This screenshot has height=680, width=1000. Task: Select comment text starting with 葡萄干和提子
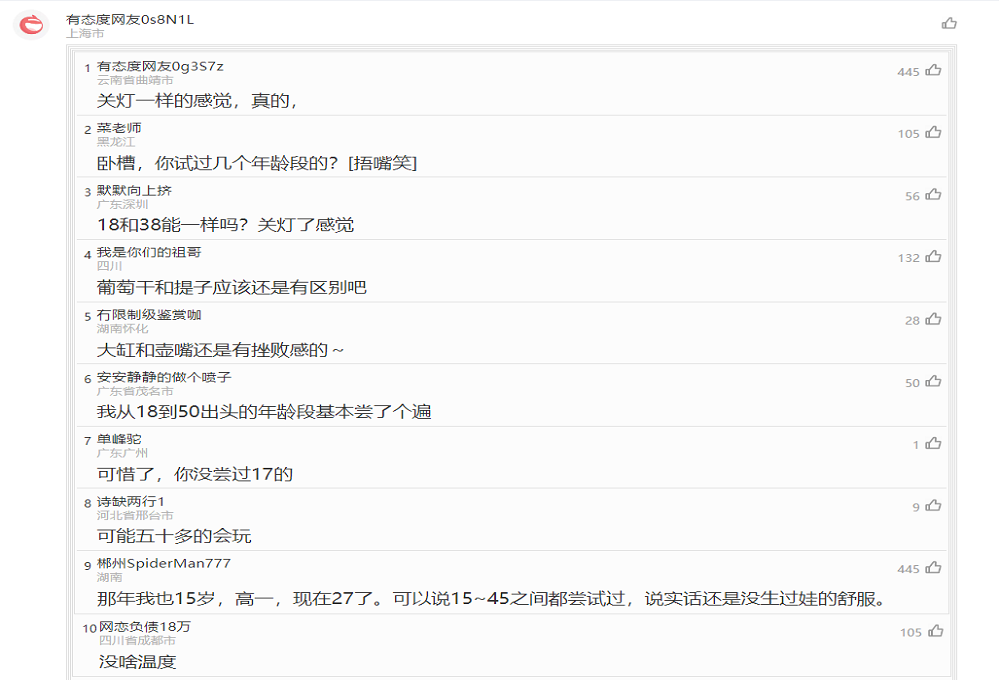232,288
